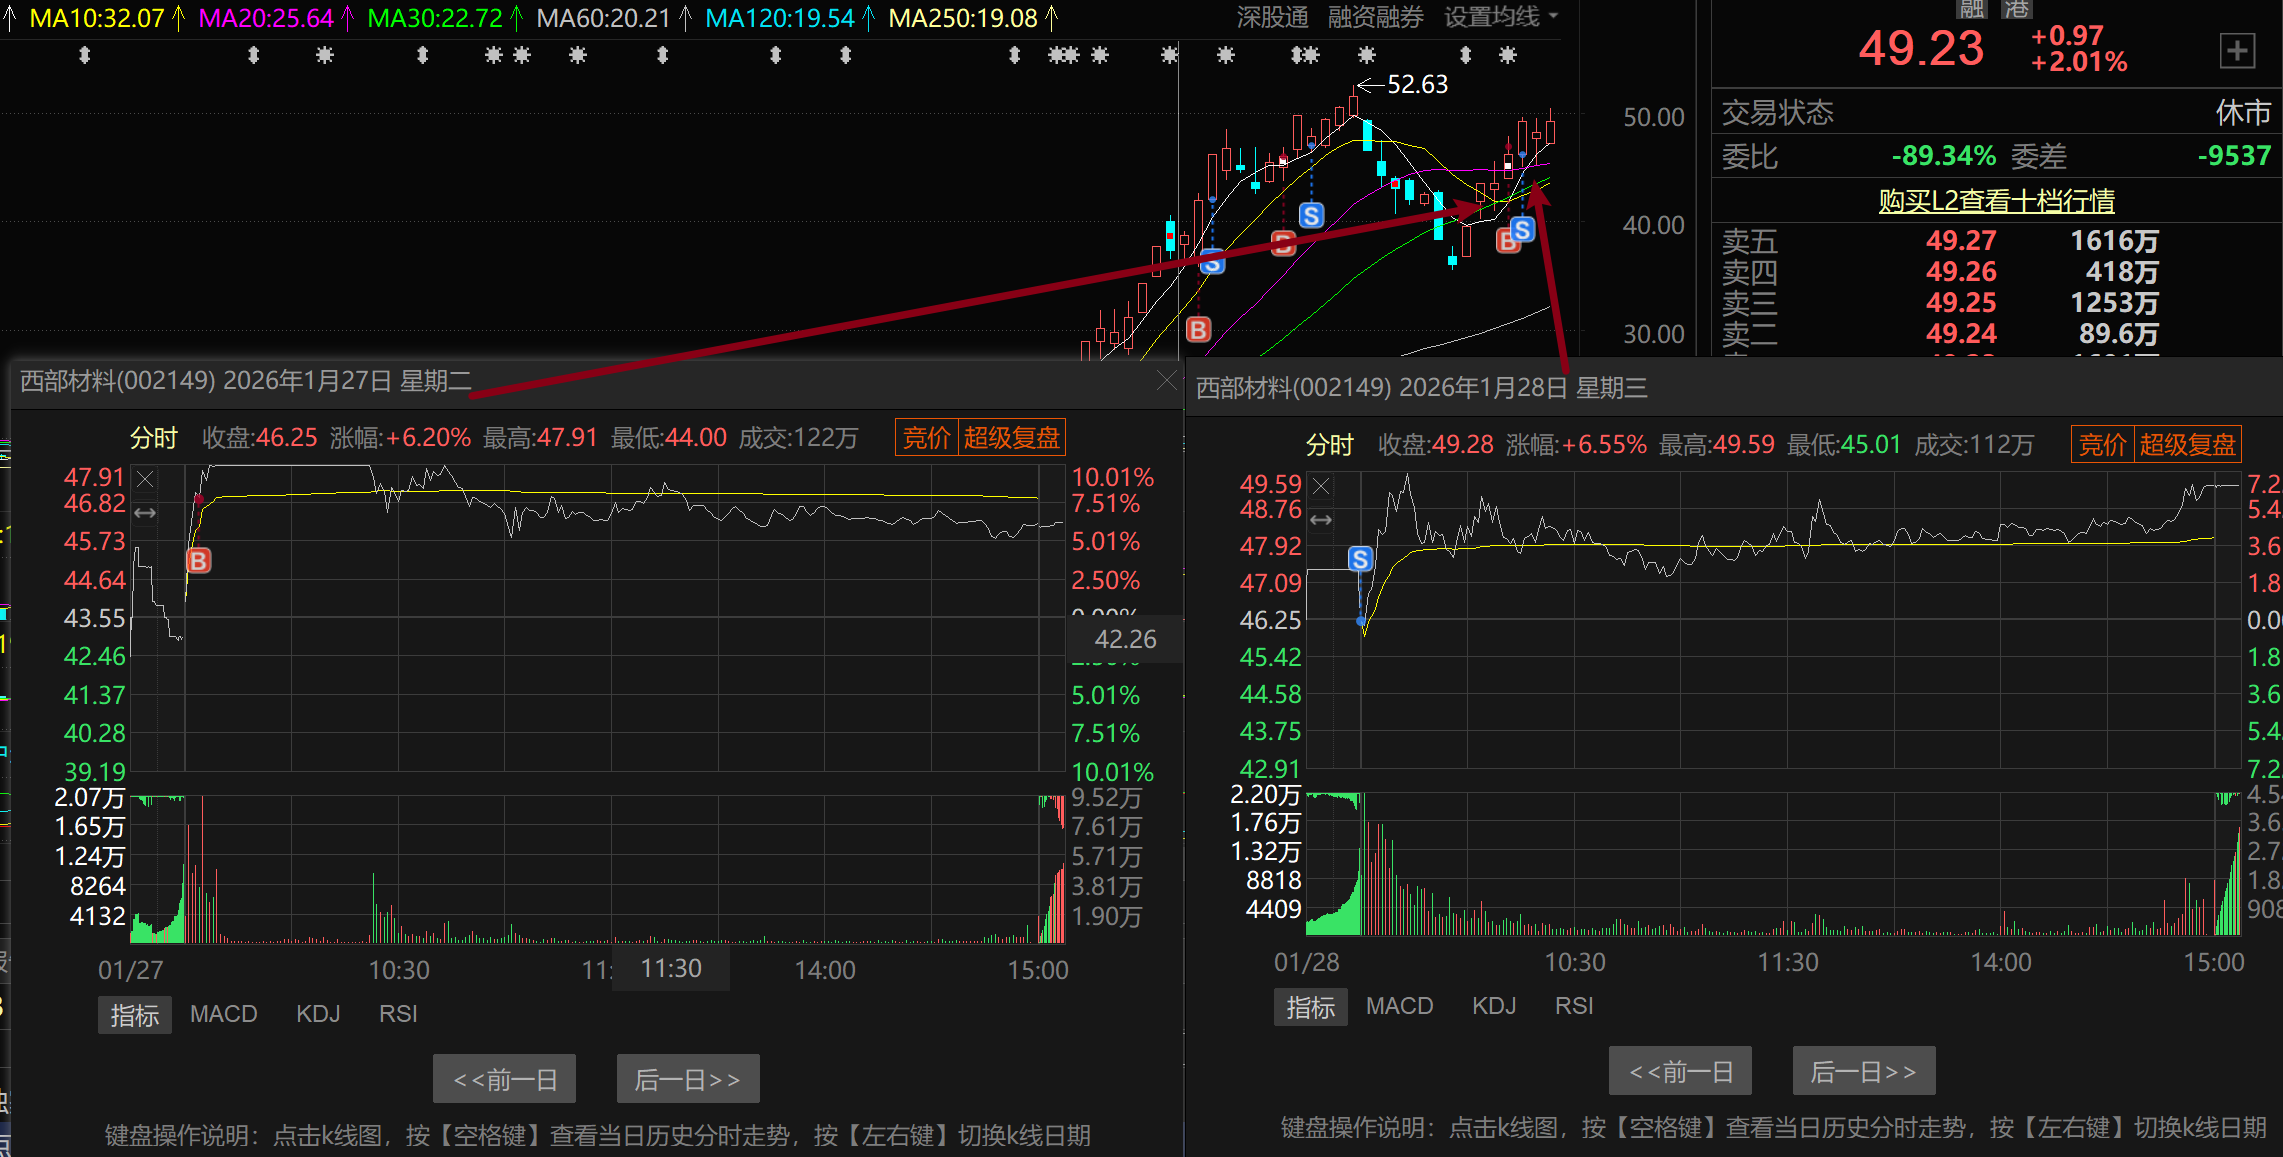Toggle 竞价 in the January 27 panel
Image resolution: width=2283 pixels, height=1157 pixels.
(x=926, y=438)
